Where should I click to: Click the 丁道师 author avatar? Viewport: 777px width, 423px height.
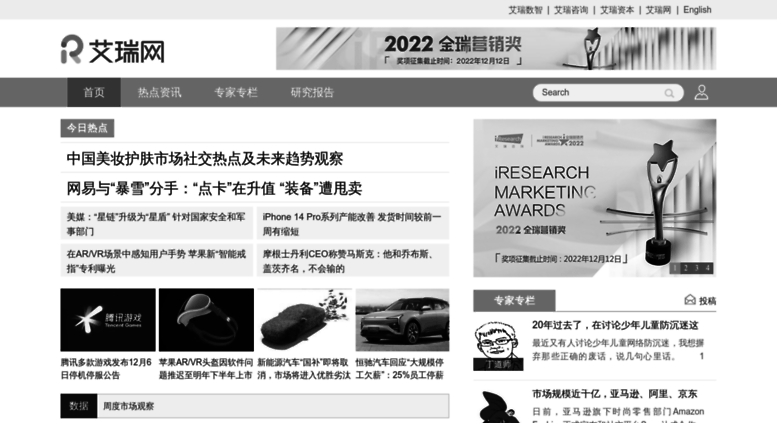[x=499, y=346]
